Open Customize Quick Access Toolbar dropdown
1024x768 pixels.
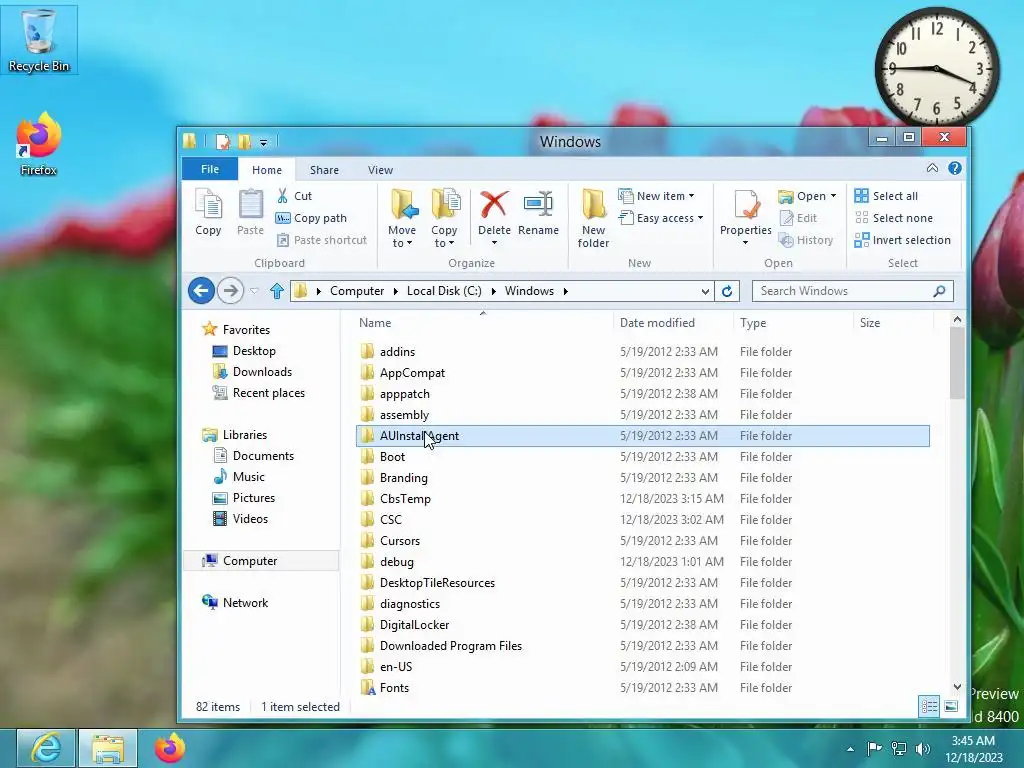[263, 142]
